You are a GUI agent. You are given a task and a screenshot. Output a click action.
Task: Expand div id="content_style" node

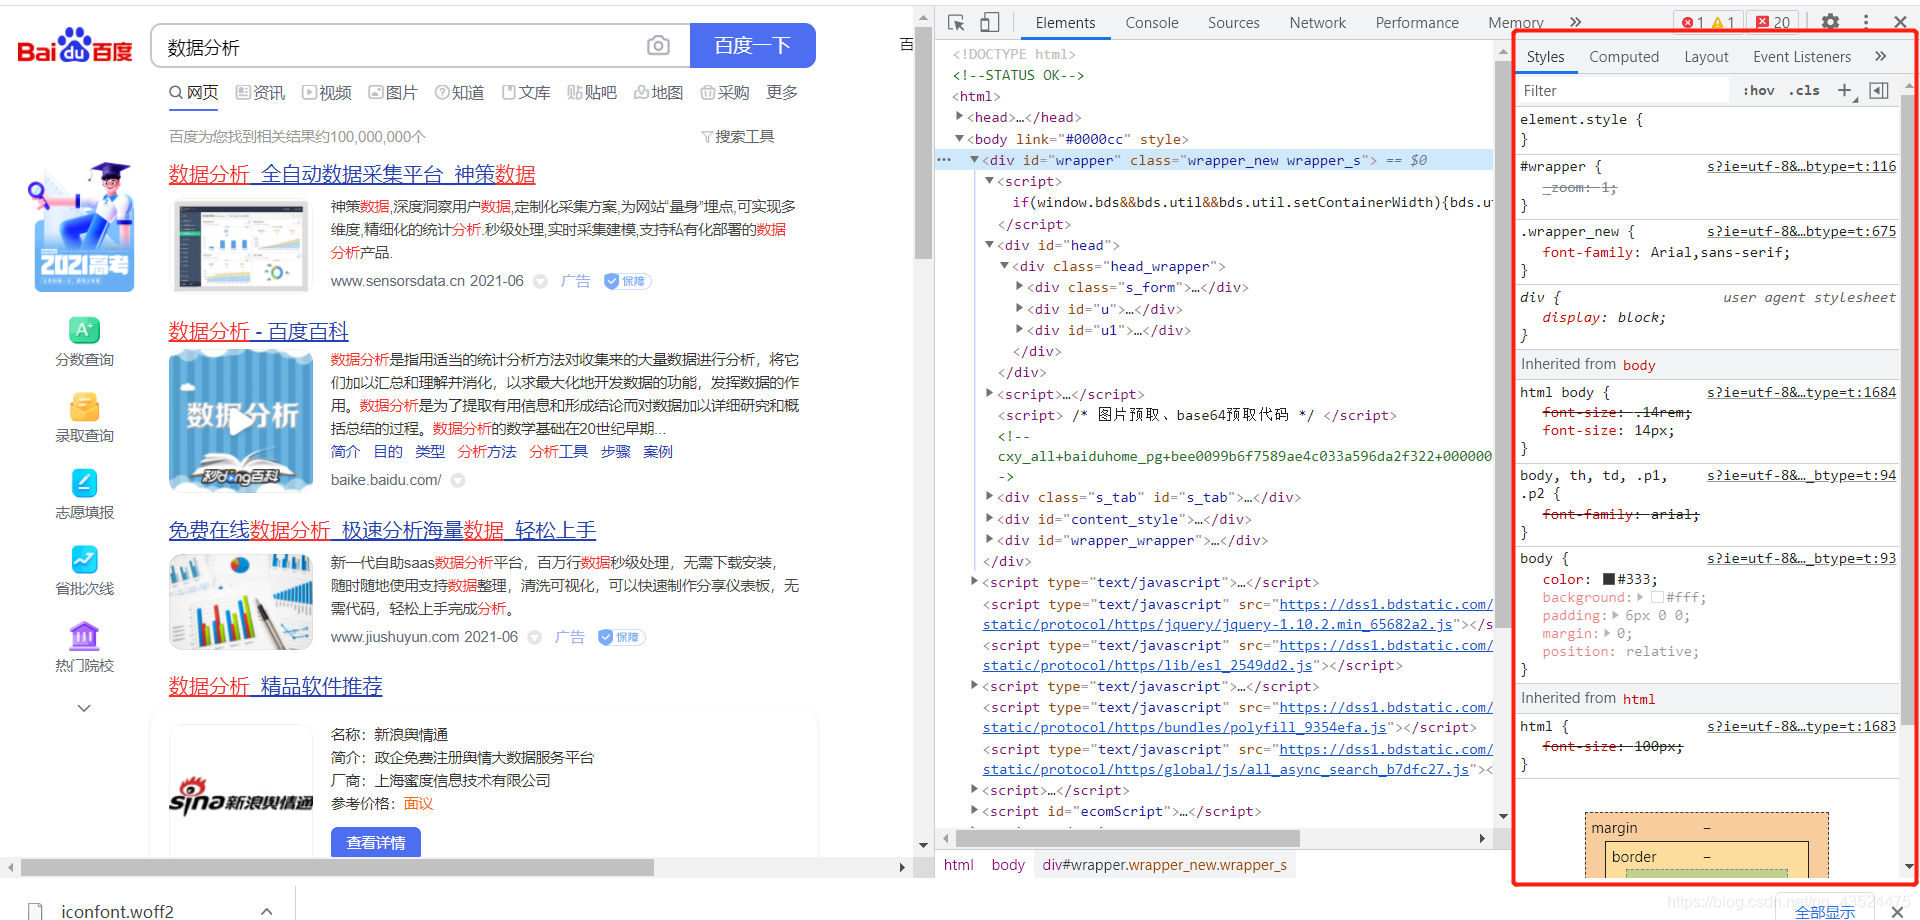(x=990, y=519)
